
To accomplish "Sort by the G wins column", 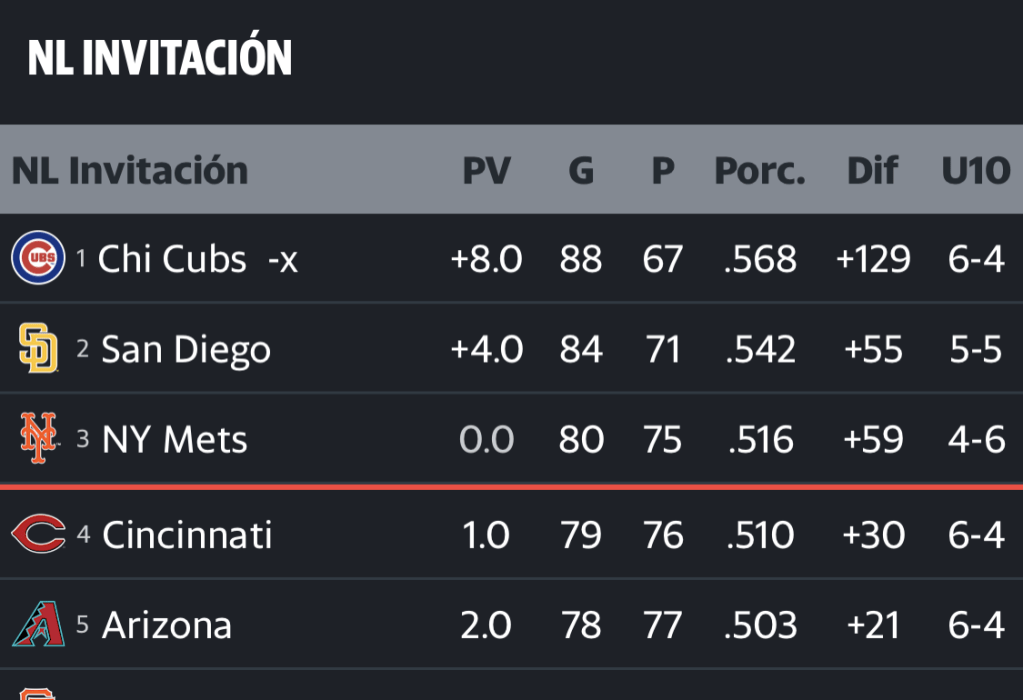I will click(x=581, y=171).
